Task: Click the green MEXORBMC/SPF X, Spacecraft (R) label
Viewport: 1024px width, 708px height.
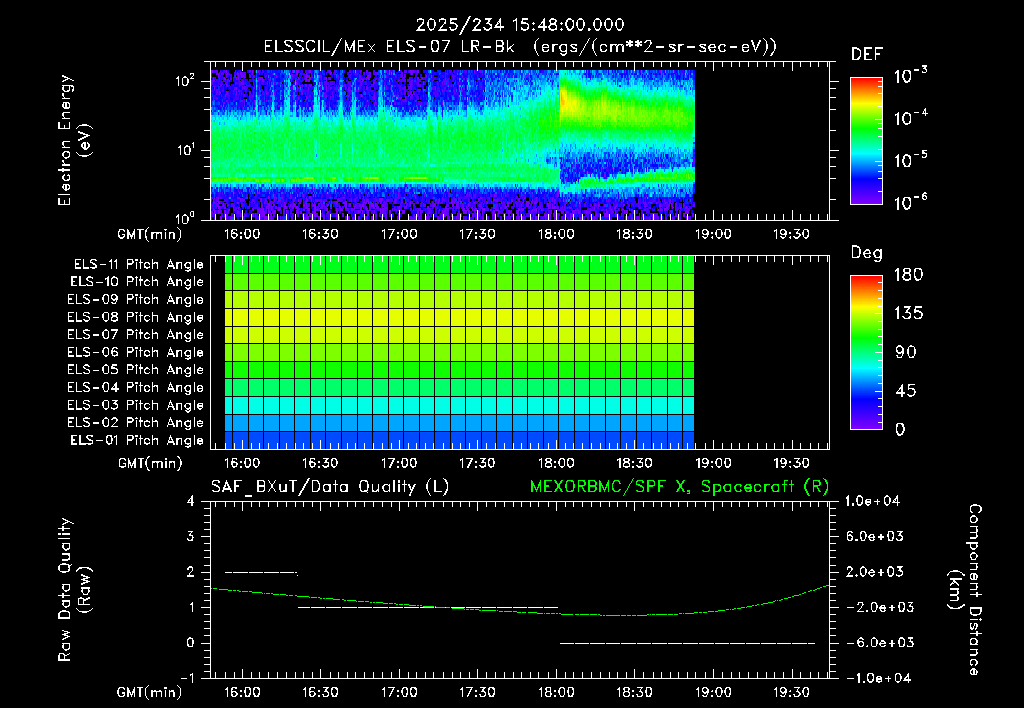Action: pos(679,487)
